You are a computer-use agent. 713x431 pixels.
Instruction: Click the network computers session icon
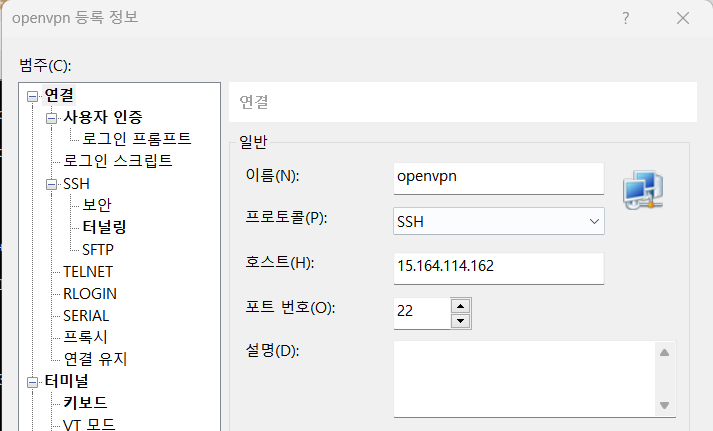[643, 190]
